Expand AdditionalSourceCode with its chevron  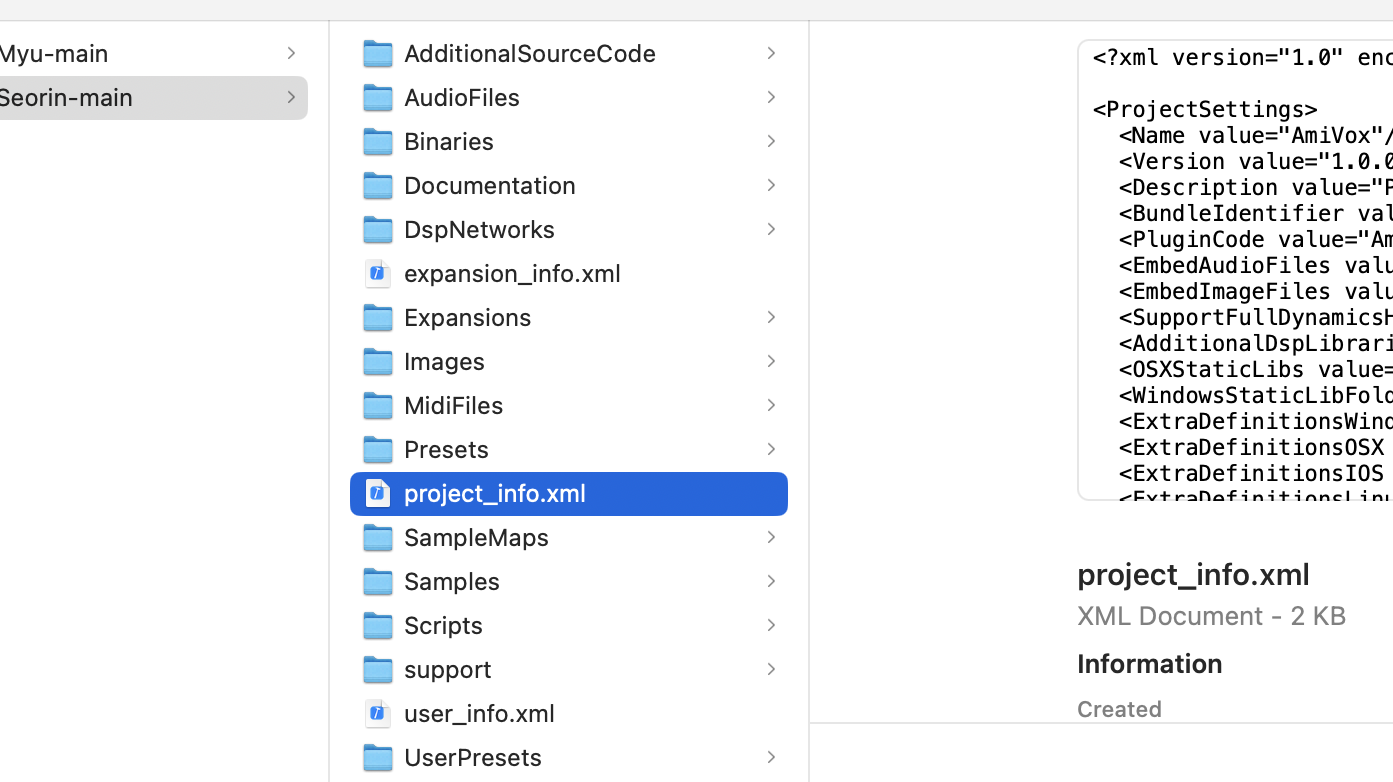pos(771,53)
